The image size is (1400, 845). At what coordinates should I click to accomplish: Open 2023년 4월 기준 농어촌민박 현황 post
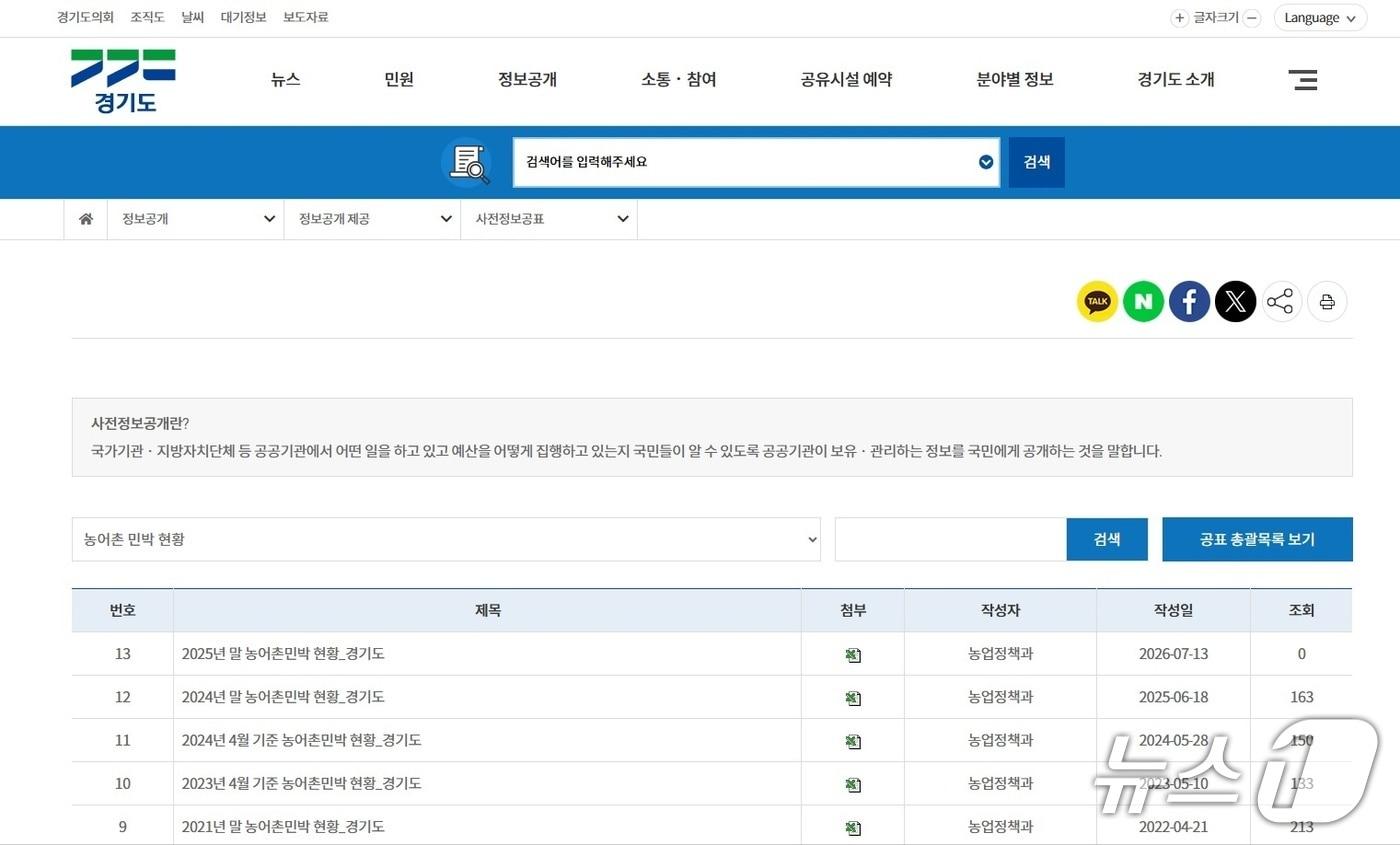301,783
